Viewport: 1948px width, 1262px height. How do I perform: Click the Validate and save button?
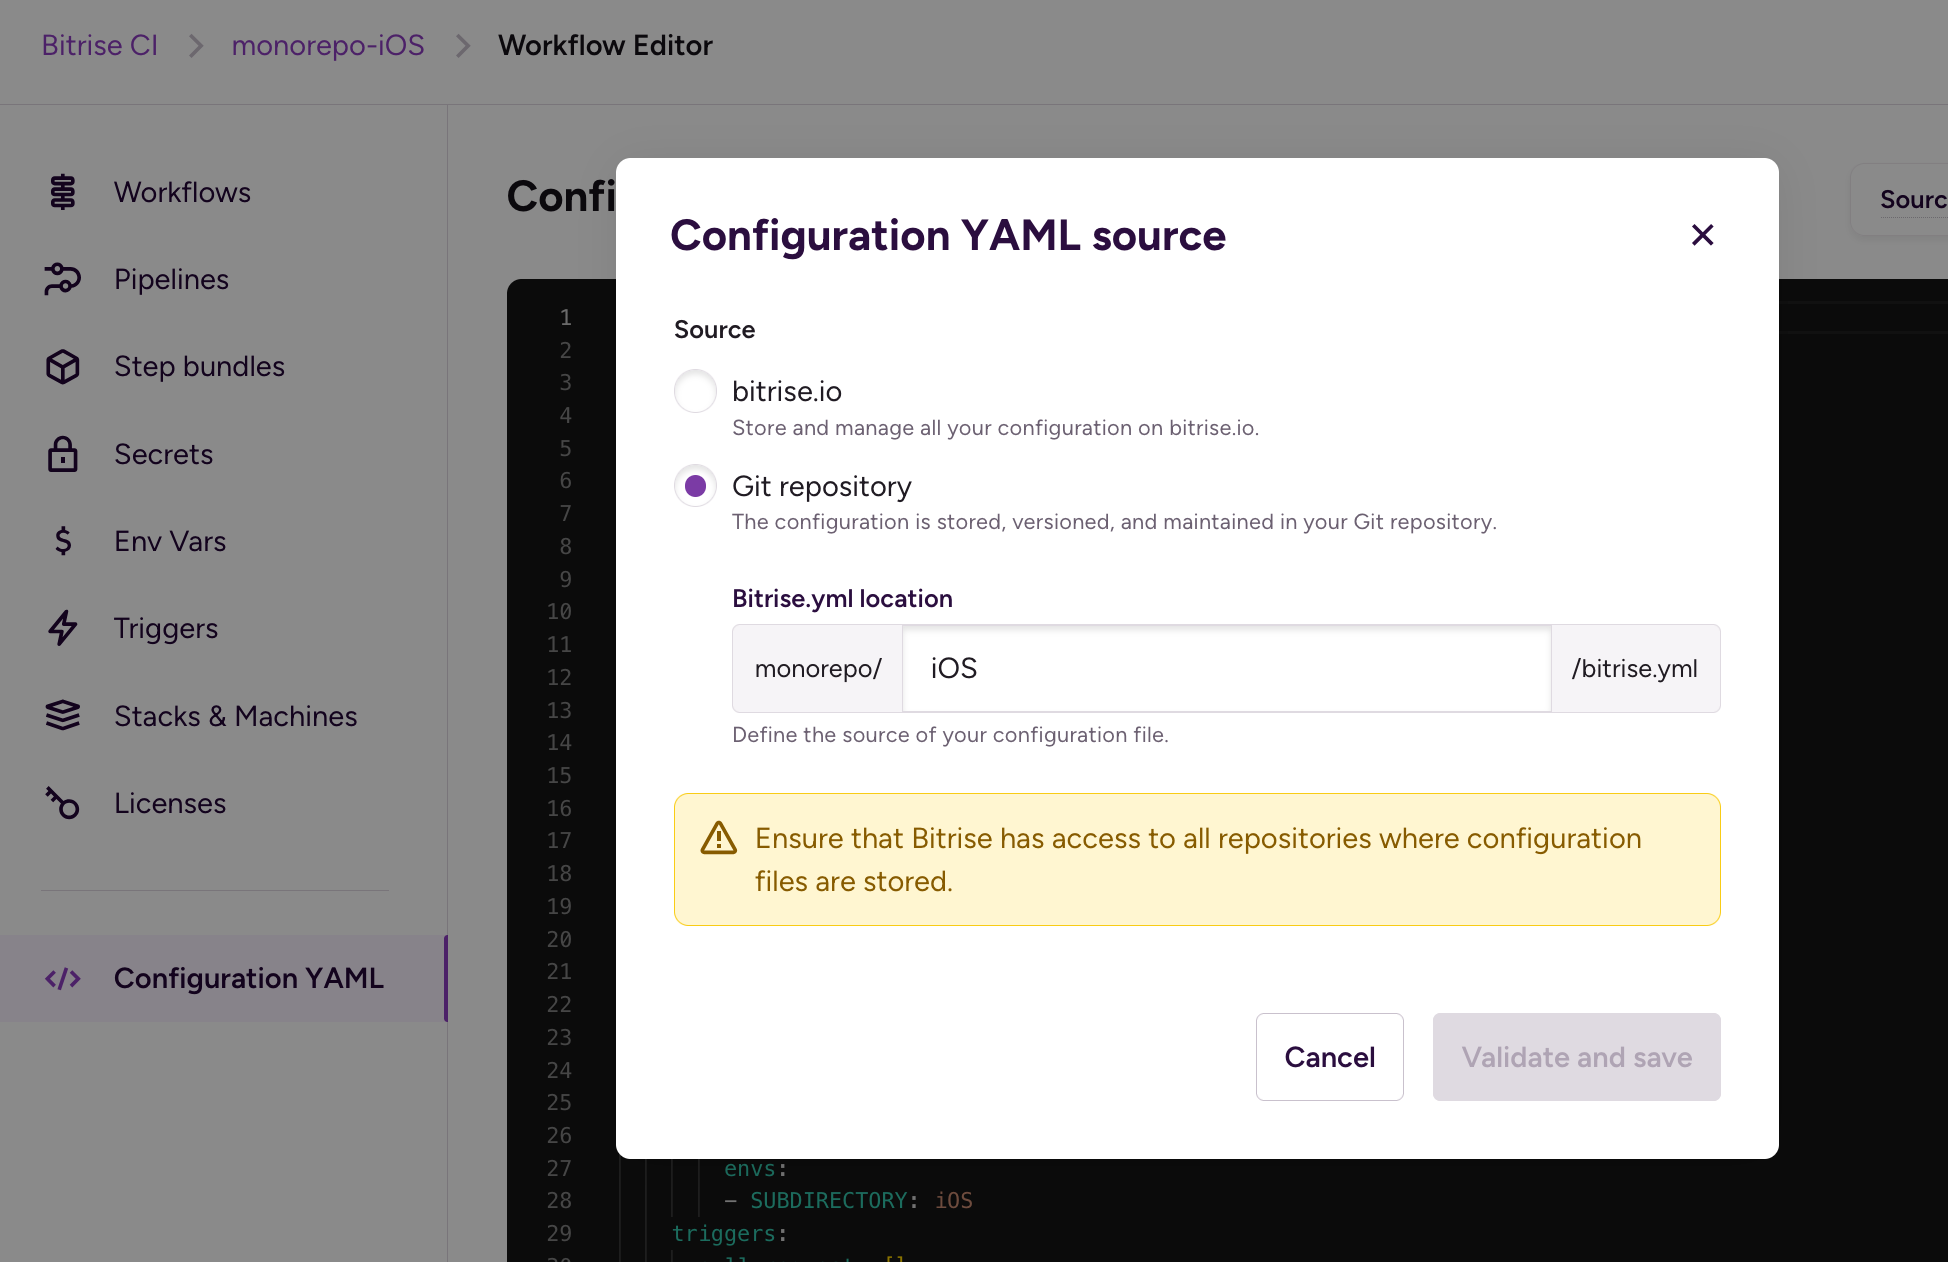1577,1057
